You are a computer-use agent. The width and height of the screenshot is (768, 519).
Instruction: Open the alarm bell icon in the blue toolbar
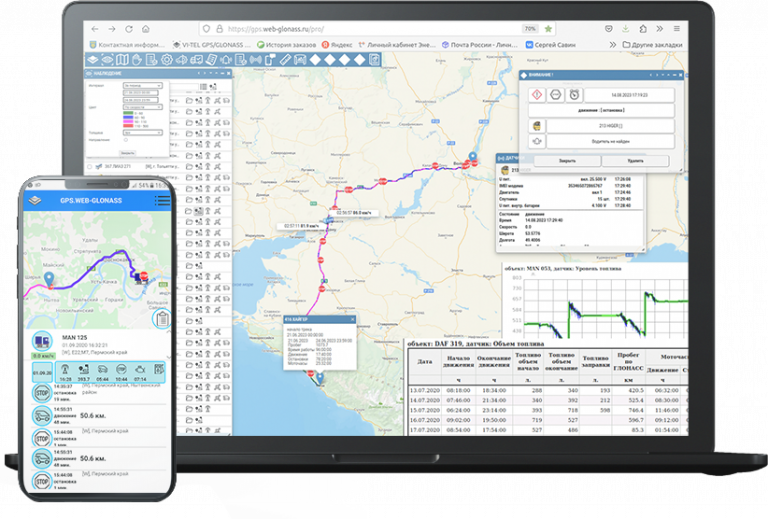(x=226, y=60)
